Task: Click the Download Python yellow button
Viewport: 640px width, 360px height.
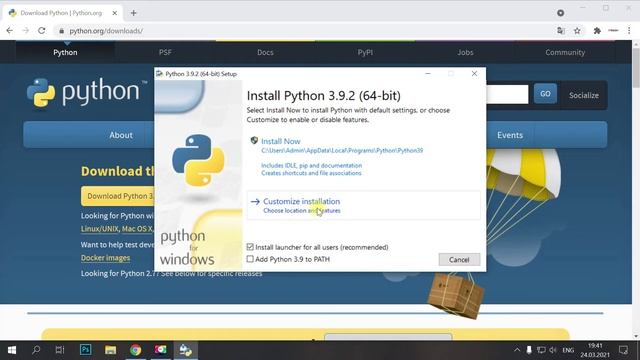Action: (x=118, y=196)
